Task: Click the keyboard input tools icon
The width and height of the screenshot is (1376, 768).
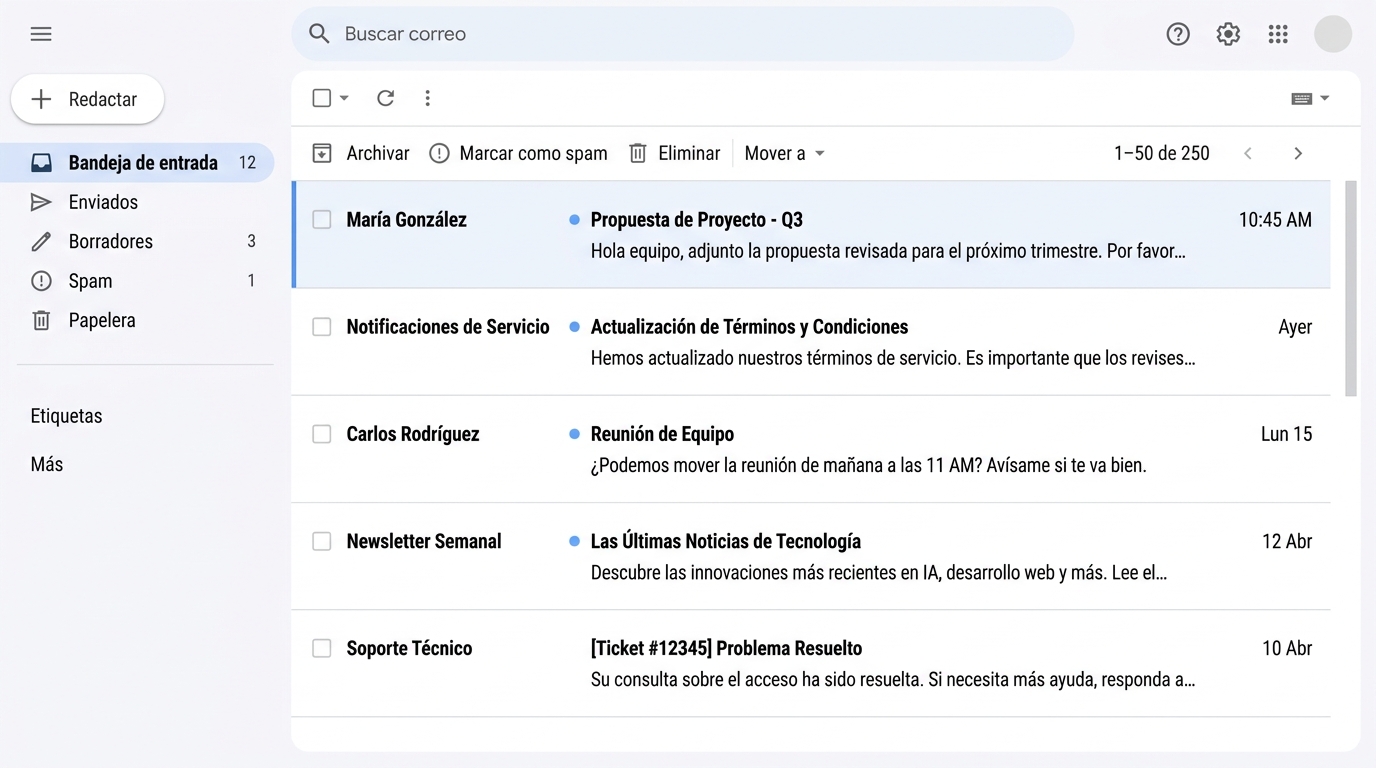Action: click(x=1301, y=99)
